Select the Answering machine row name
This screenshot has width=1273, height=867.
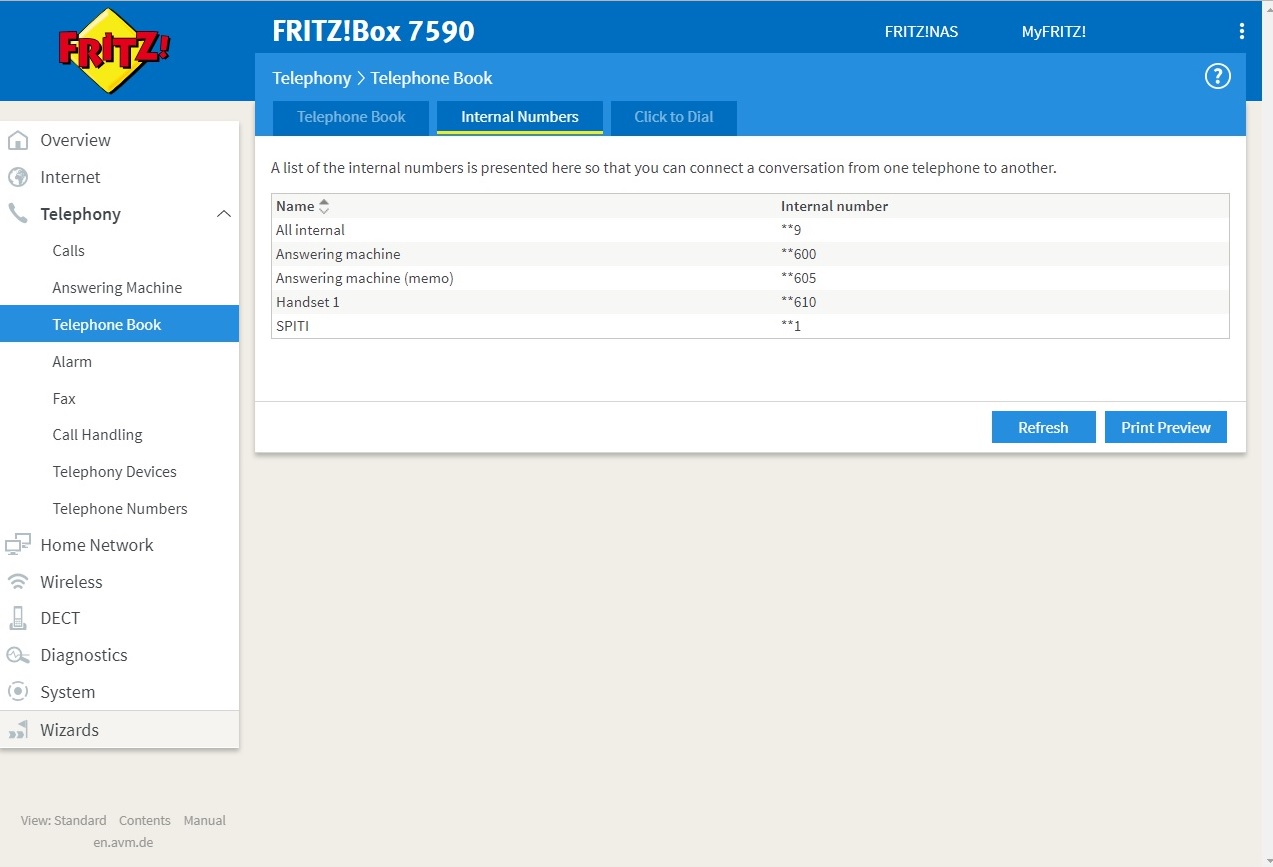338,254
